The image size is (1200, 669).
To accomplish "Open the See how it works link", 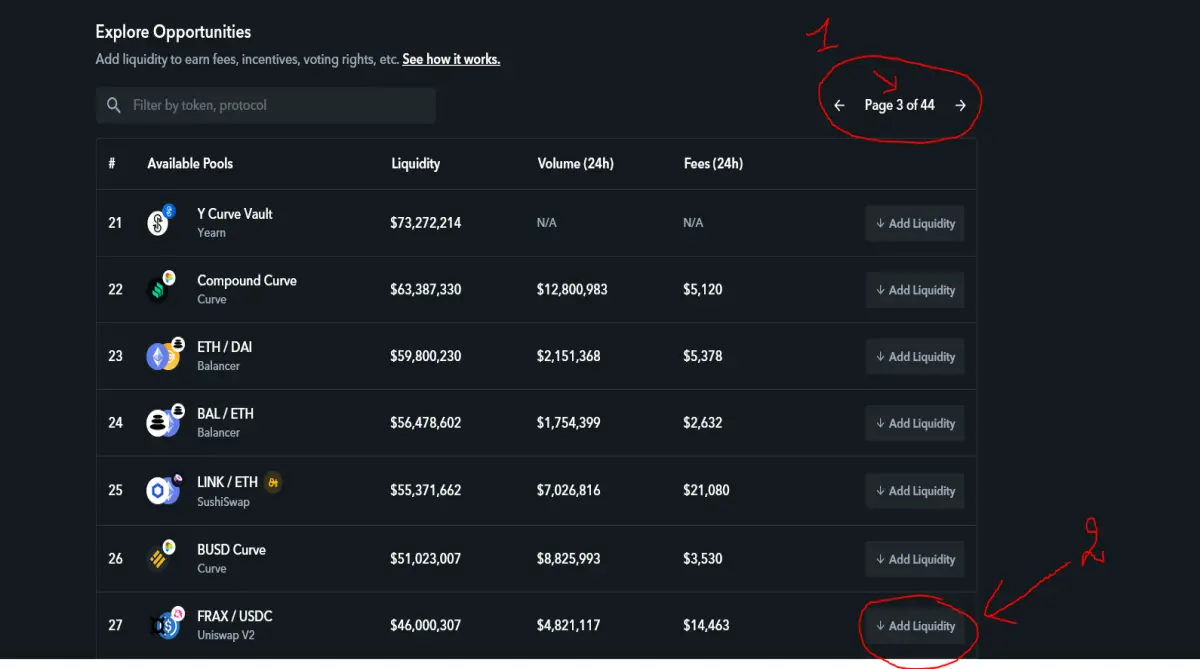I will click(451, 60).
